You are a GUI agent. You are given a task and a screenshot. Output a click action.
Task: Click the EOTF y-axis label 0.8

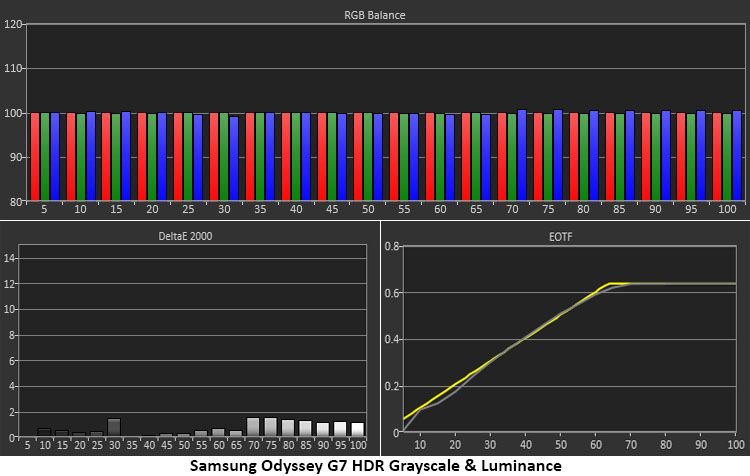[x=392, y=246]
